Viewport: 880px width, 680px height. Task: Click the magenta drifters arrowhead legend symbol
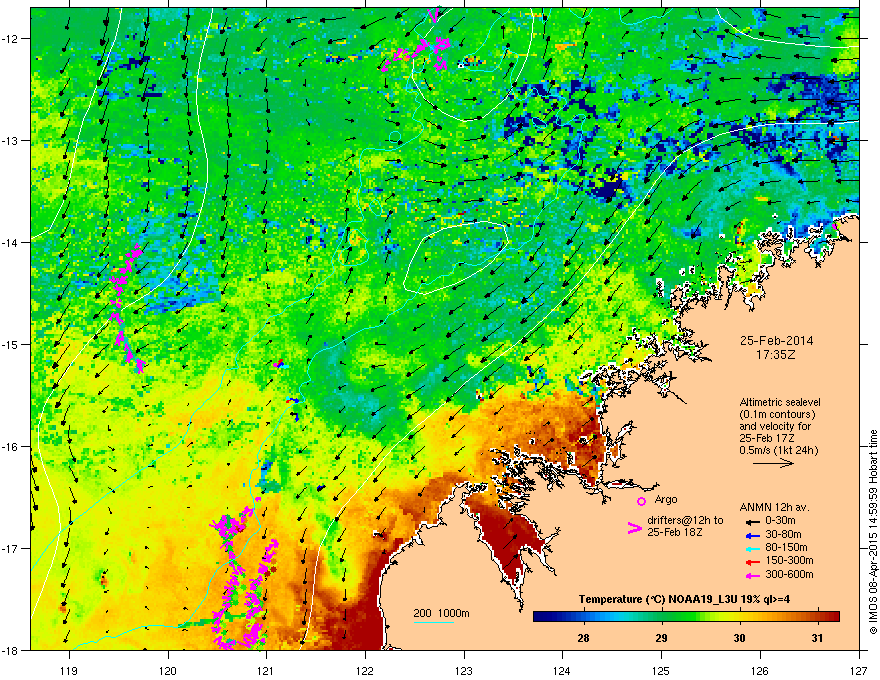(634, 528)
